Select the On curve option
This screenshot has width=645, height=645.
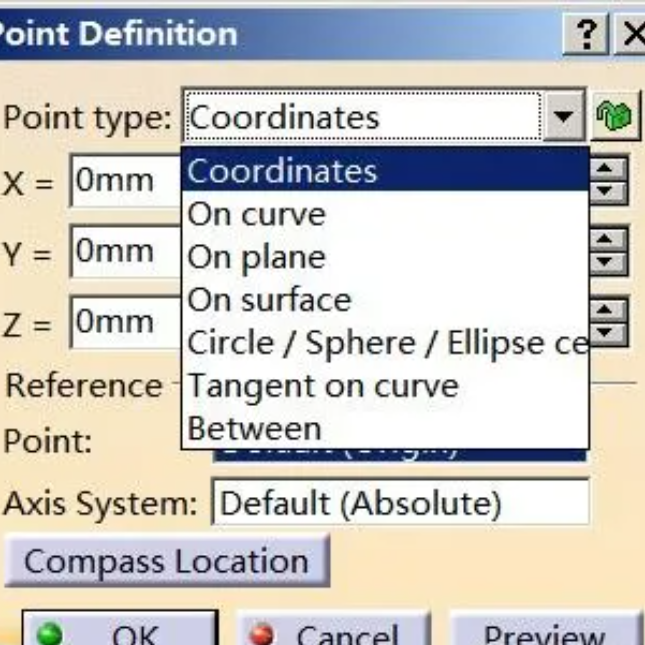tap(257, 214)
